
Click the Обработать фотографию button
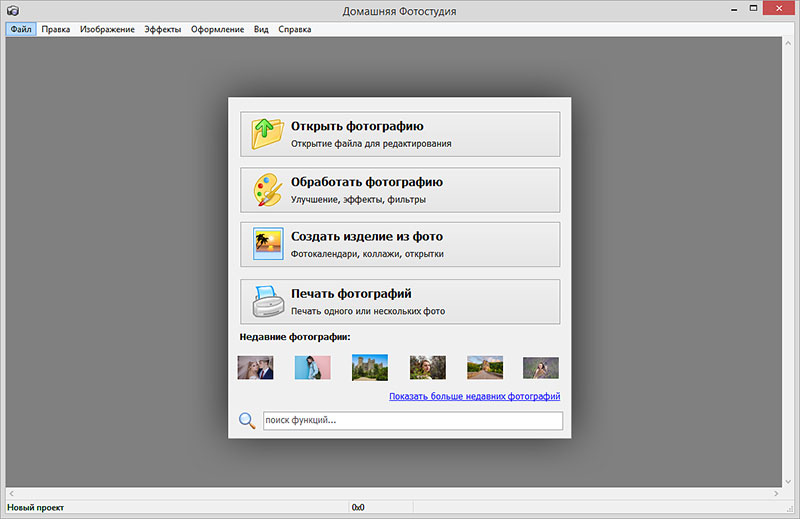click(x=400, y=190)
